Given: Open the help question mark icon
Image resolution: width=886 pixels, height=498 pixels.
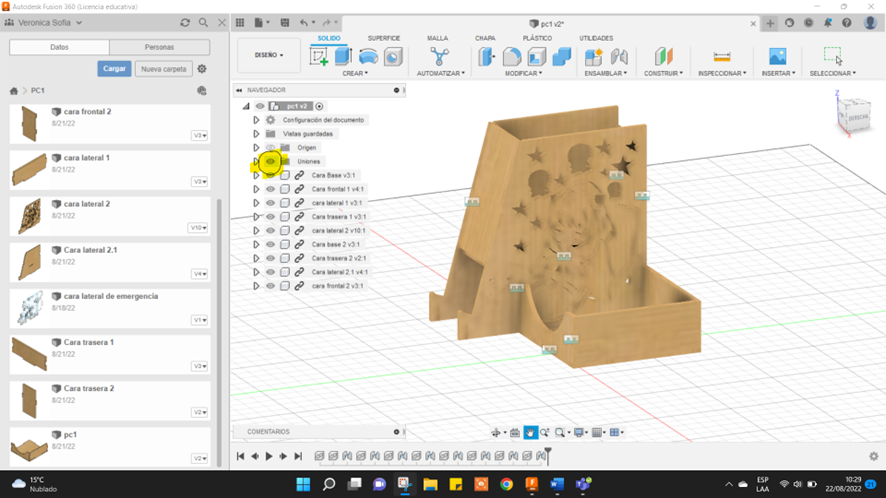Looking at the screenshot, I should (846, 23).
